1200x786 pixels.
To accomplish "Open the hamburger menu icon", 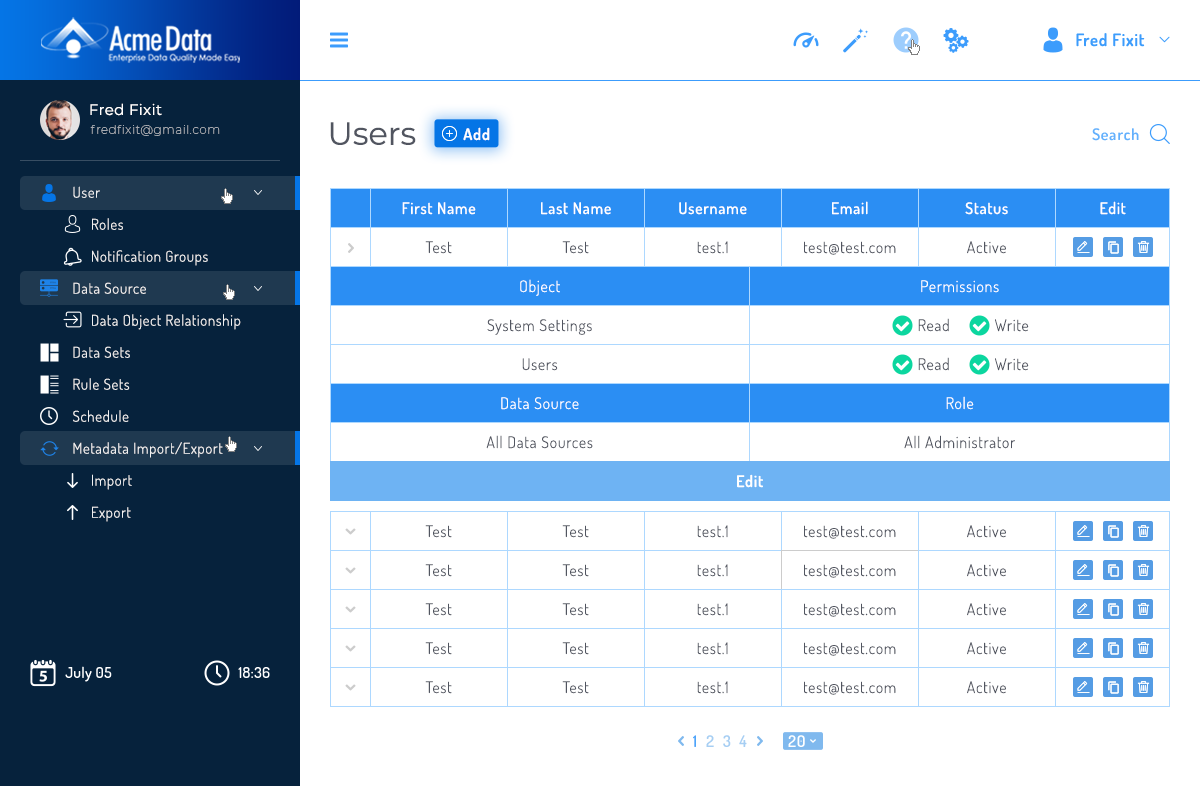I will coord(339,40).
